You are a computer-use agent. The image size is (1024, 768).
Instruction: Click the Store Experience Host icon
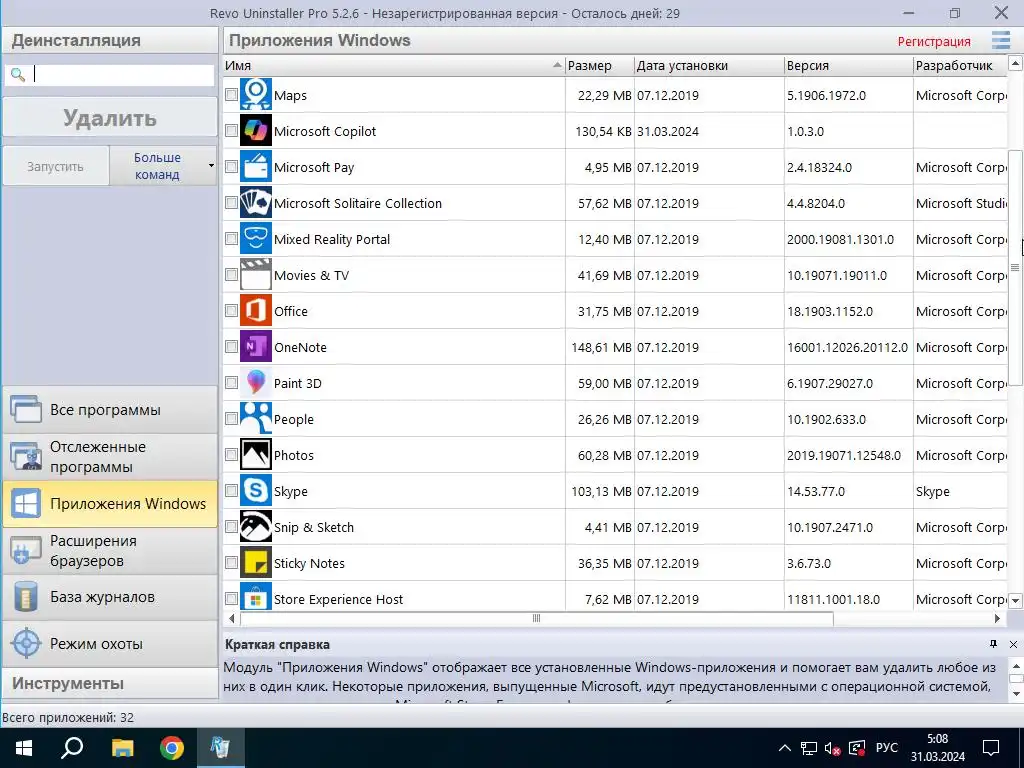click(255, 597)
